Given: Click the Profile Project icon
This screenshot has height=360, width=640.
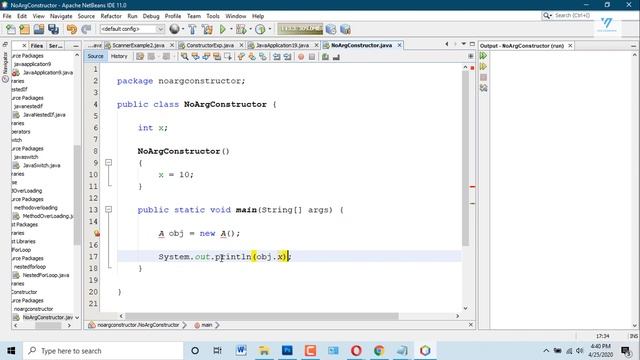Looking at the screenshot, I should 260,29.
